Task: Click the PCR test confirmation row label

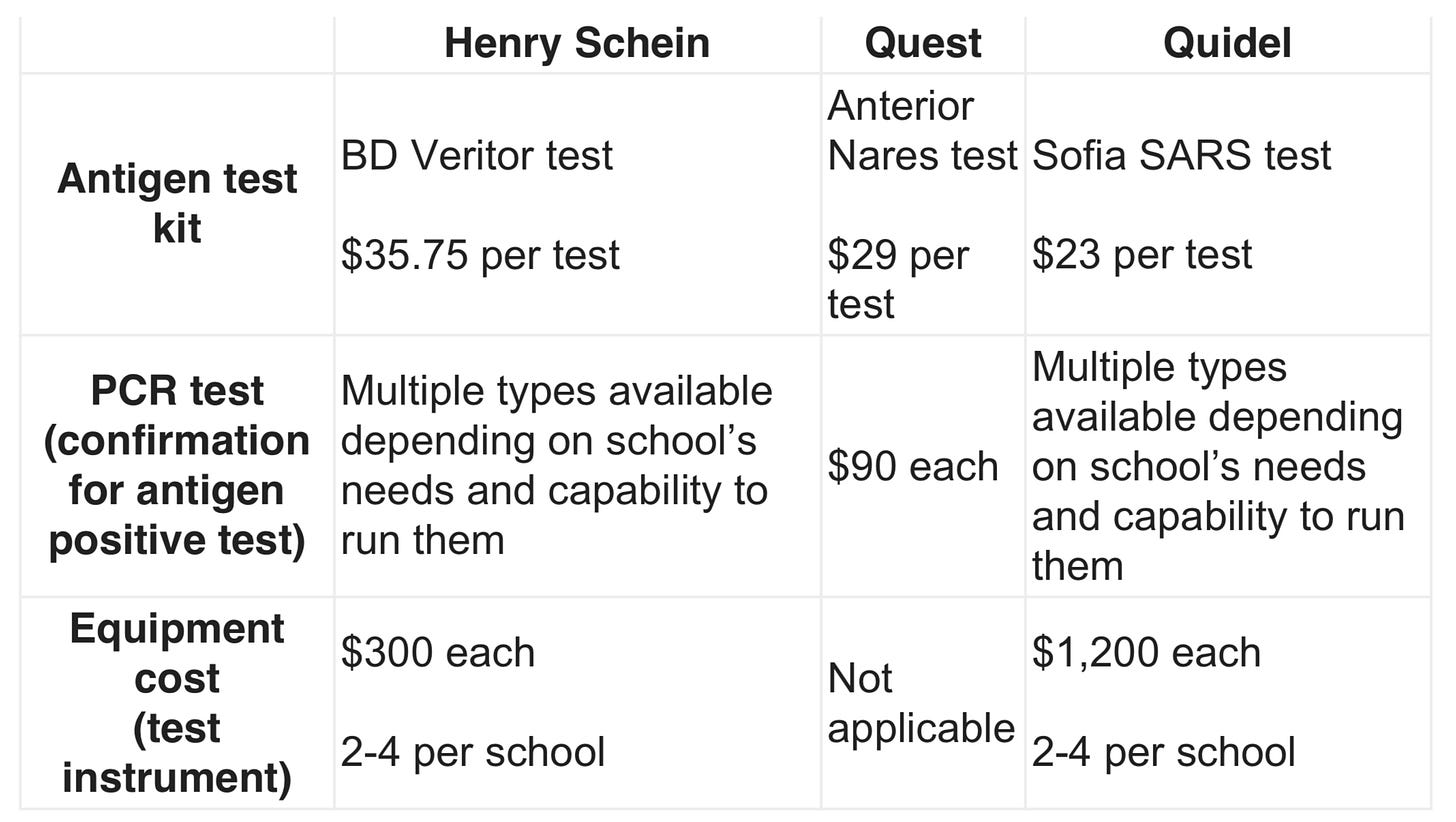Action: [x=177, y=465]
